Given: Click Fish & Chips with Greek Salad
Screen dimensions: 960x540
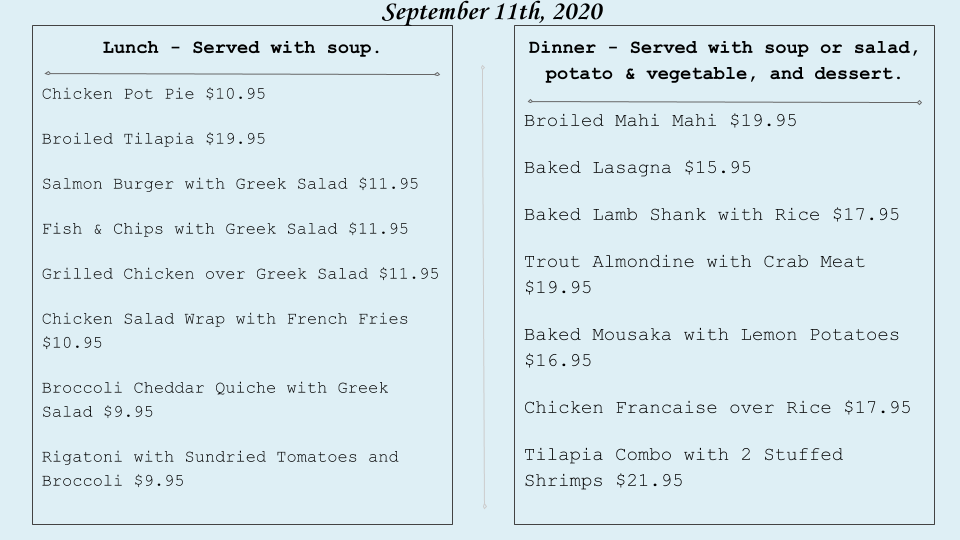Looking at the screenshot, I should 225,229.
